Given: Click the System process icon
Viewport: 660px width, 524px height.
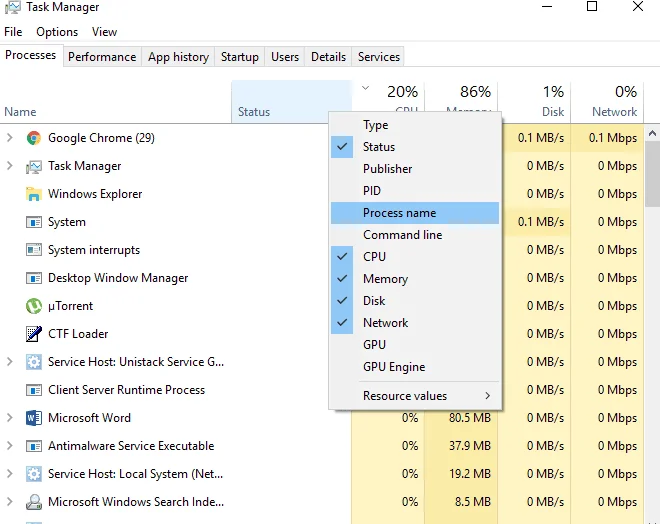Looking at the screenshot, I should click(34, 222).
